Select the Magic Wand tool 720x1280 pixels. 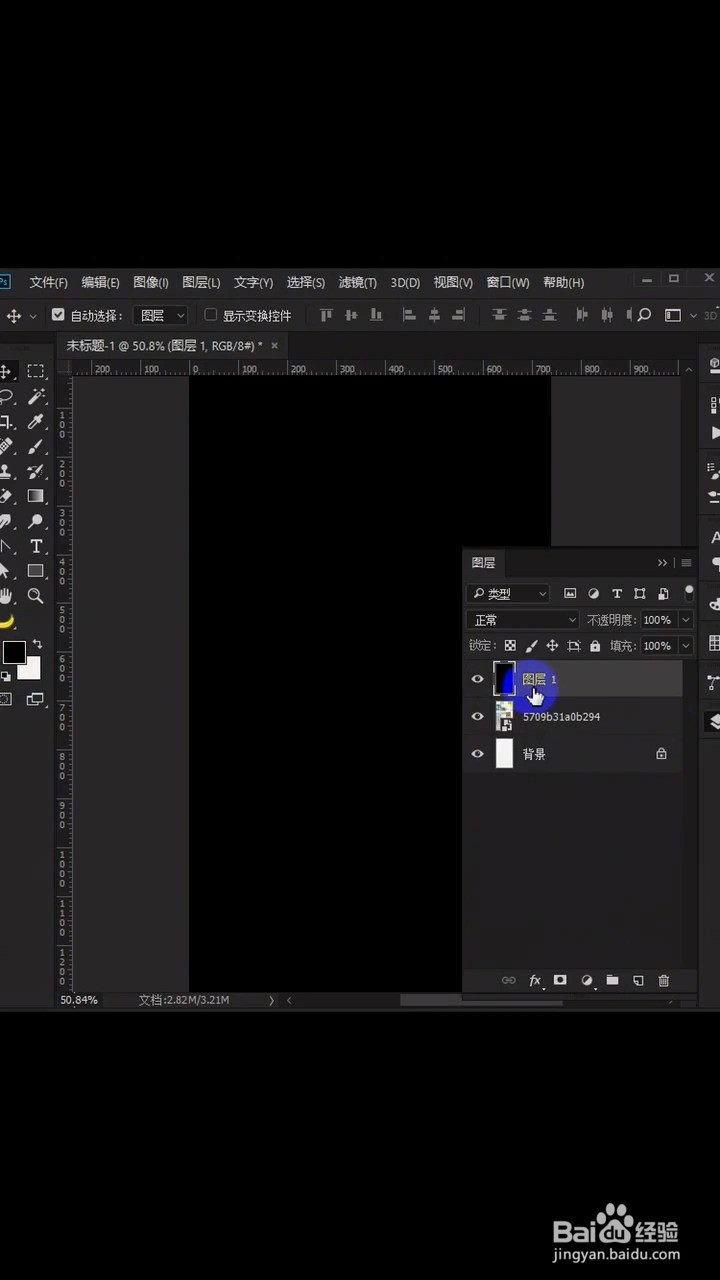point(36,397)
